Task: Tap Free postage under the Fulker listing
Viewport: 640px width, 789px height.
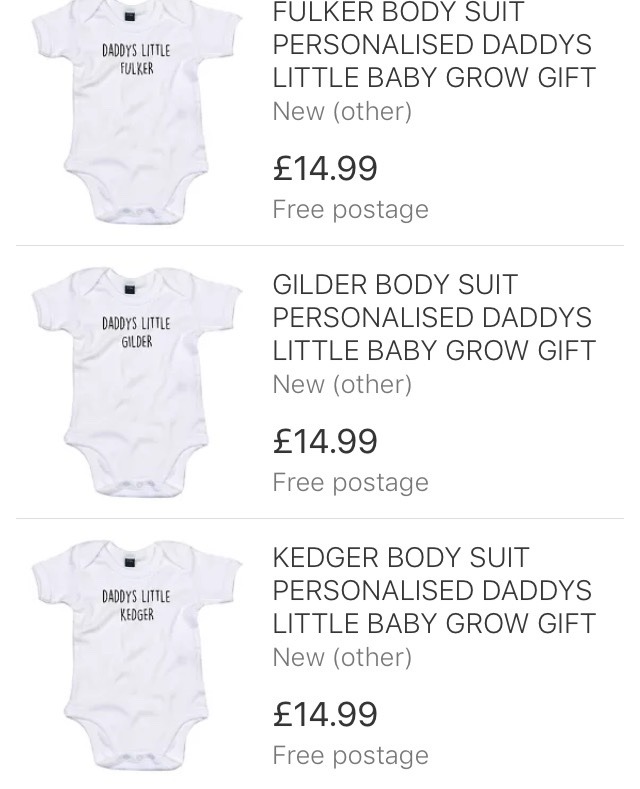Action: click(350, 209)
